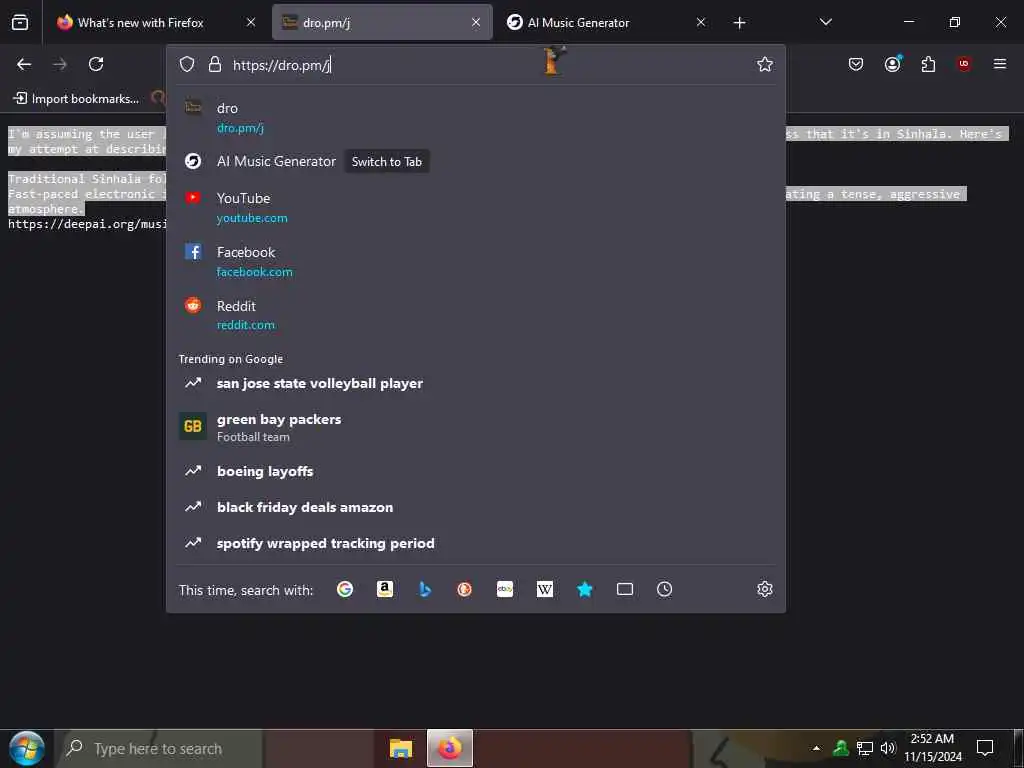Click Firefox icon on taskbar
The height and width of the screenshot is (768, 1024).
[450, 748]
